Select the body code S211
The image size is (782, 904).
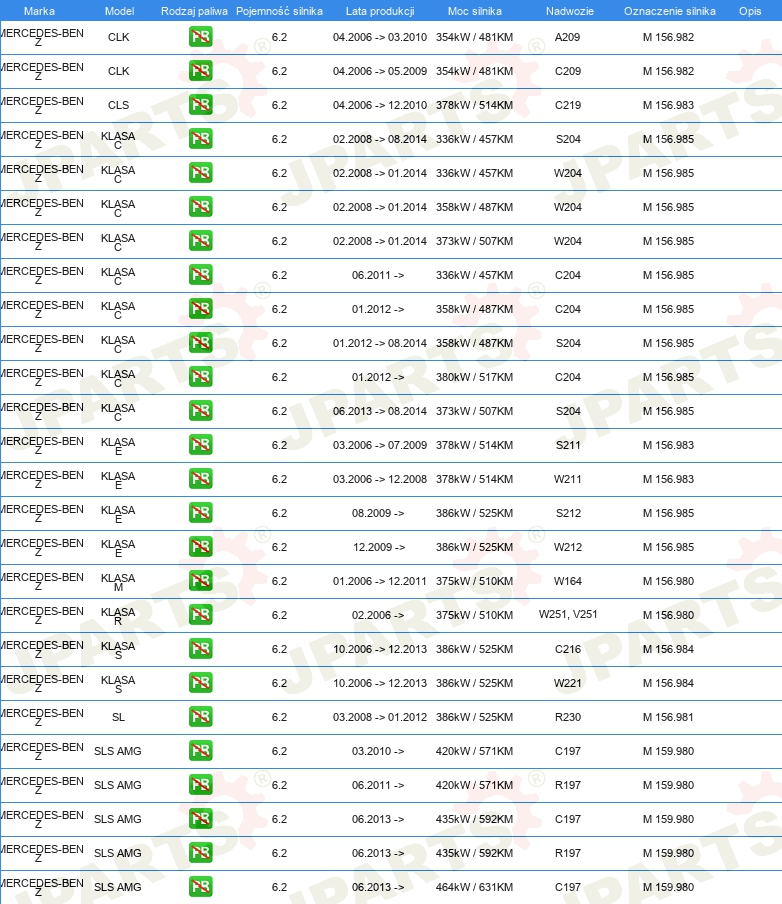[x=567, y=445]
